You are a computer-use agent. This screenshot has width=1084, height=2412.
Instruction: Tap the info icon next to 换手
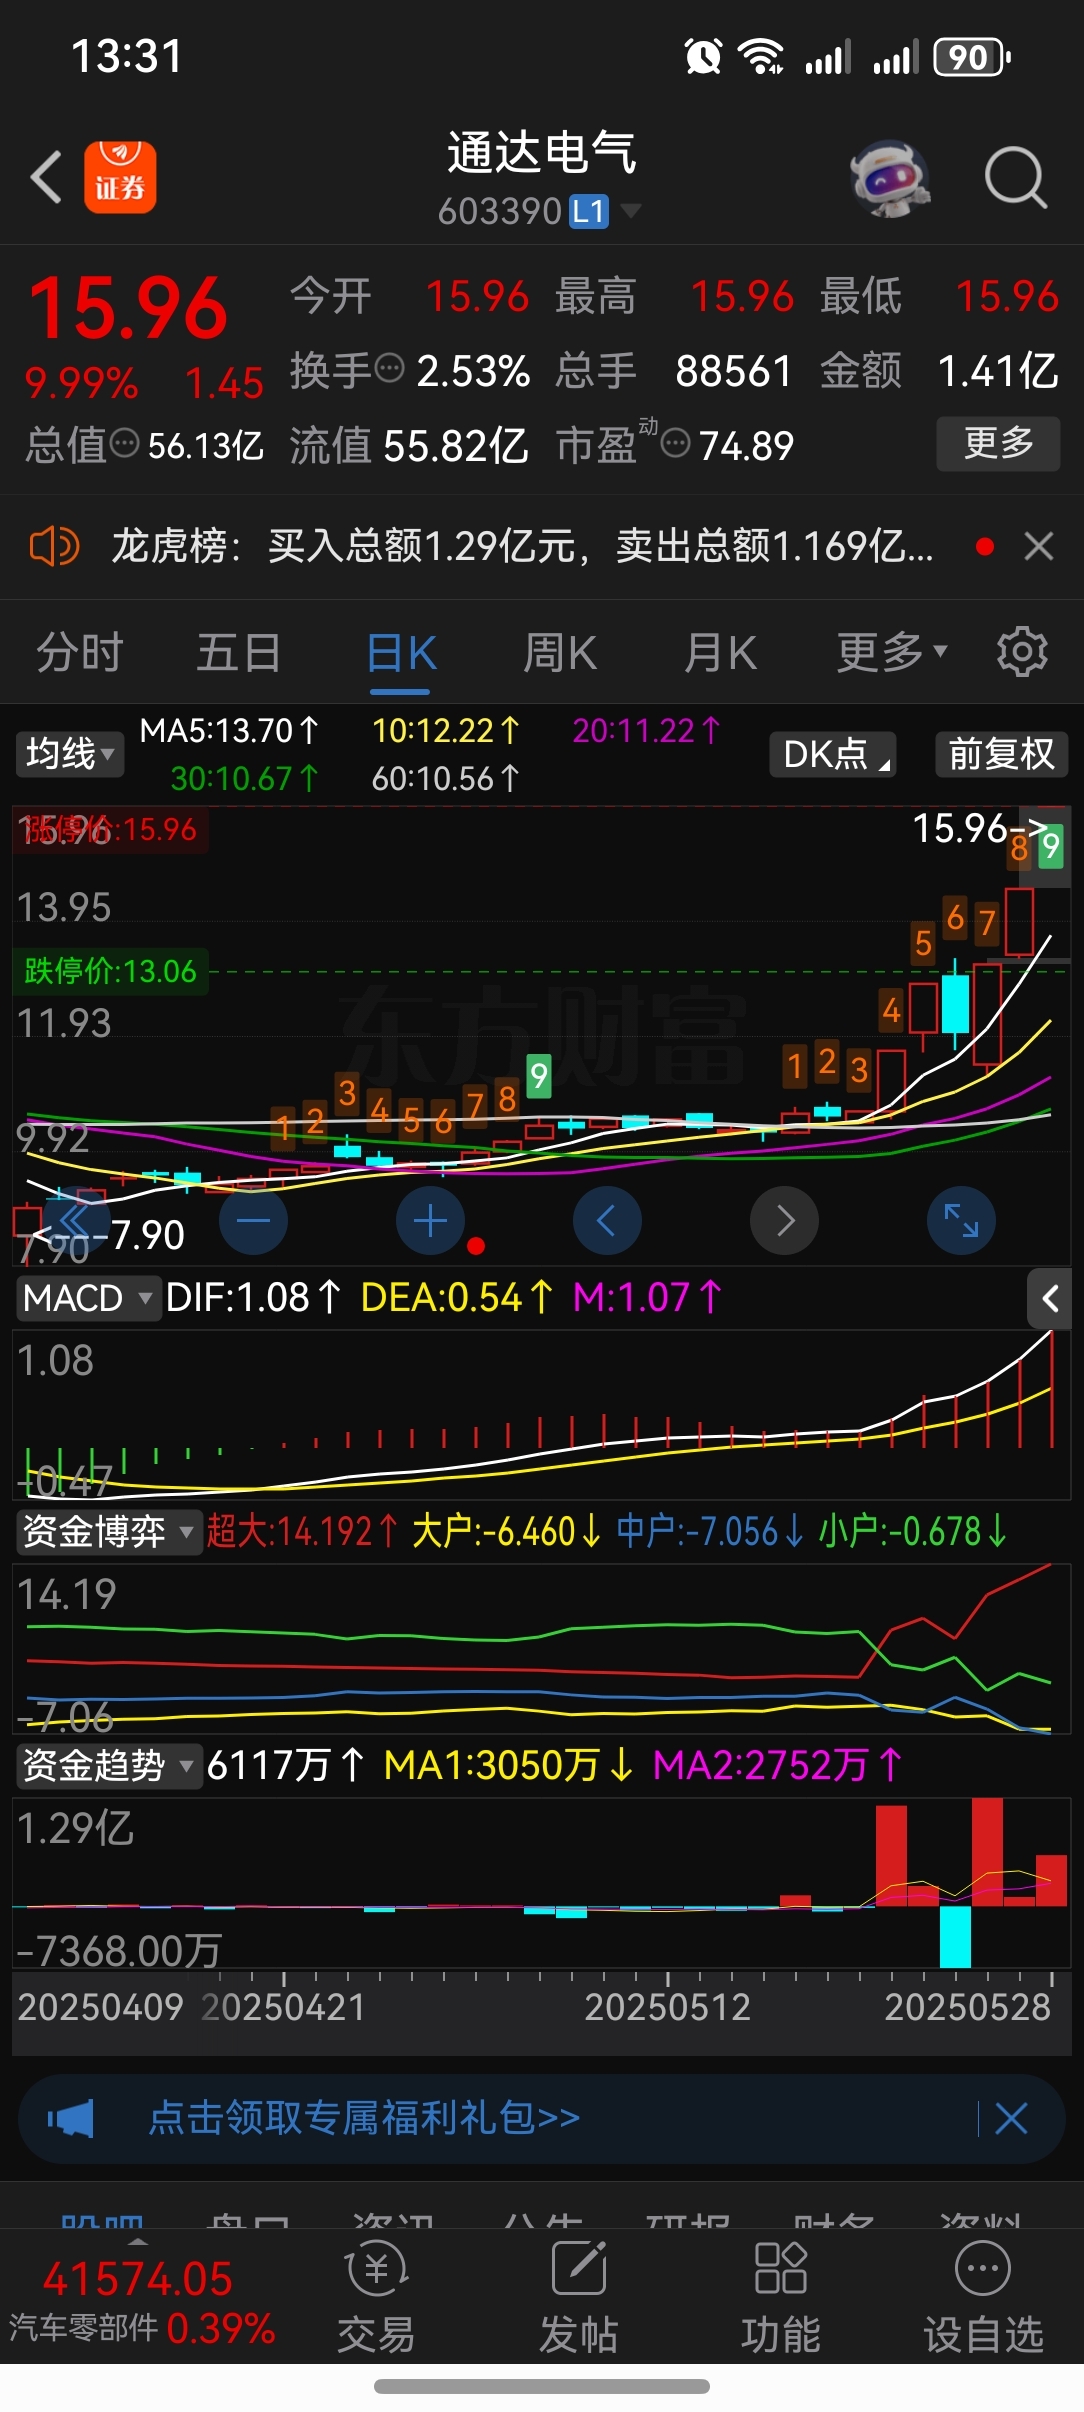click(389, 369)
